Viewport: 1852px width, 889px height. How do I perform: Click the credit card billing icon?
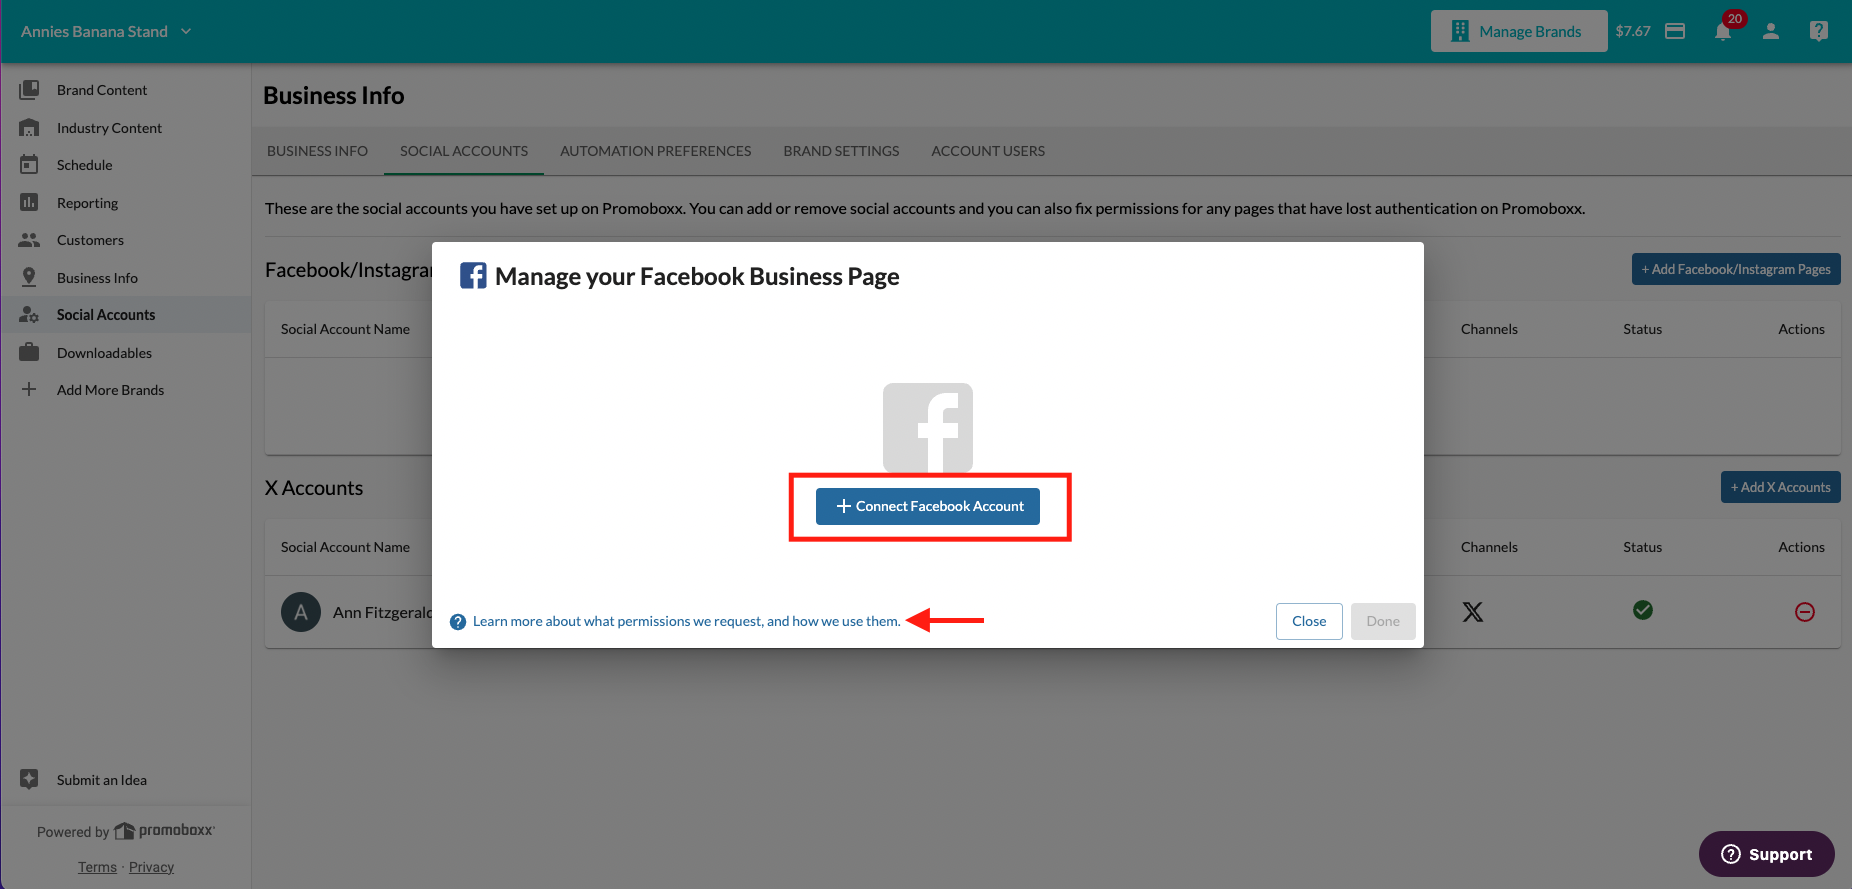pyautogui.click(x=1675, y=31)
